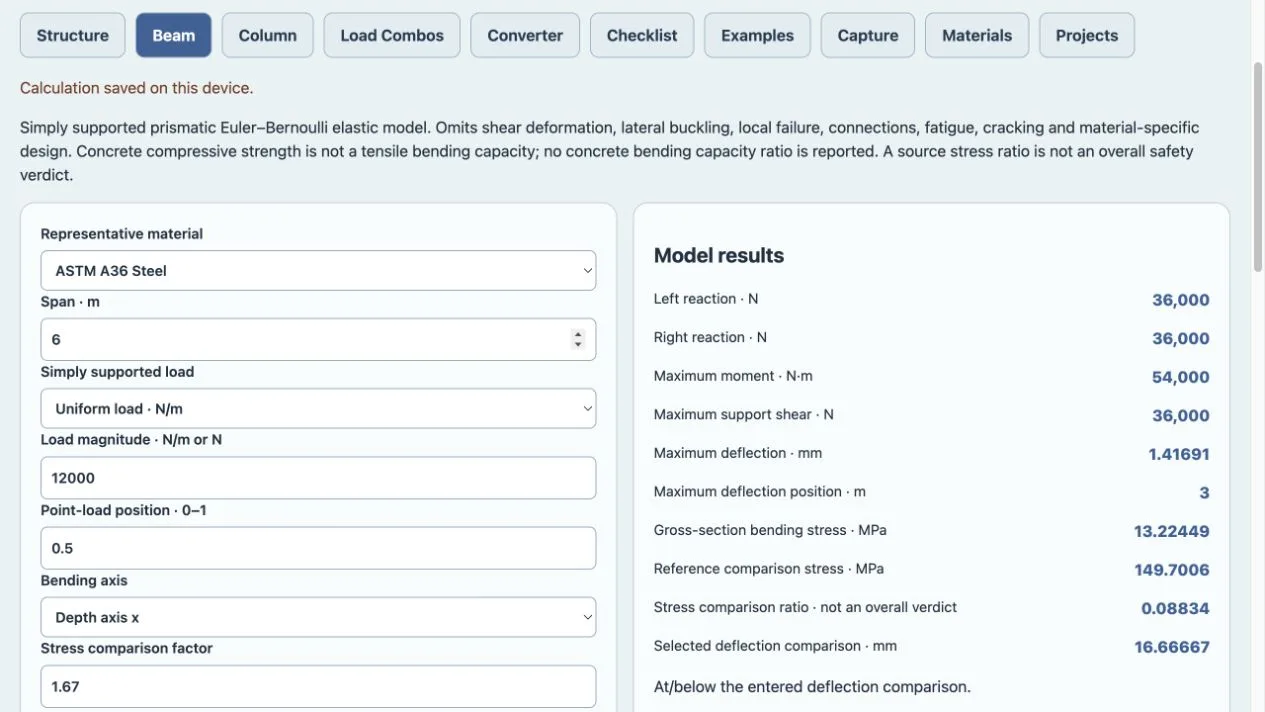Click the Reference comparison stress value 149.7006
Image resolution: width=1265 pixels, height=712 pixels.
1172,570
